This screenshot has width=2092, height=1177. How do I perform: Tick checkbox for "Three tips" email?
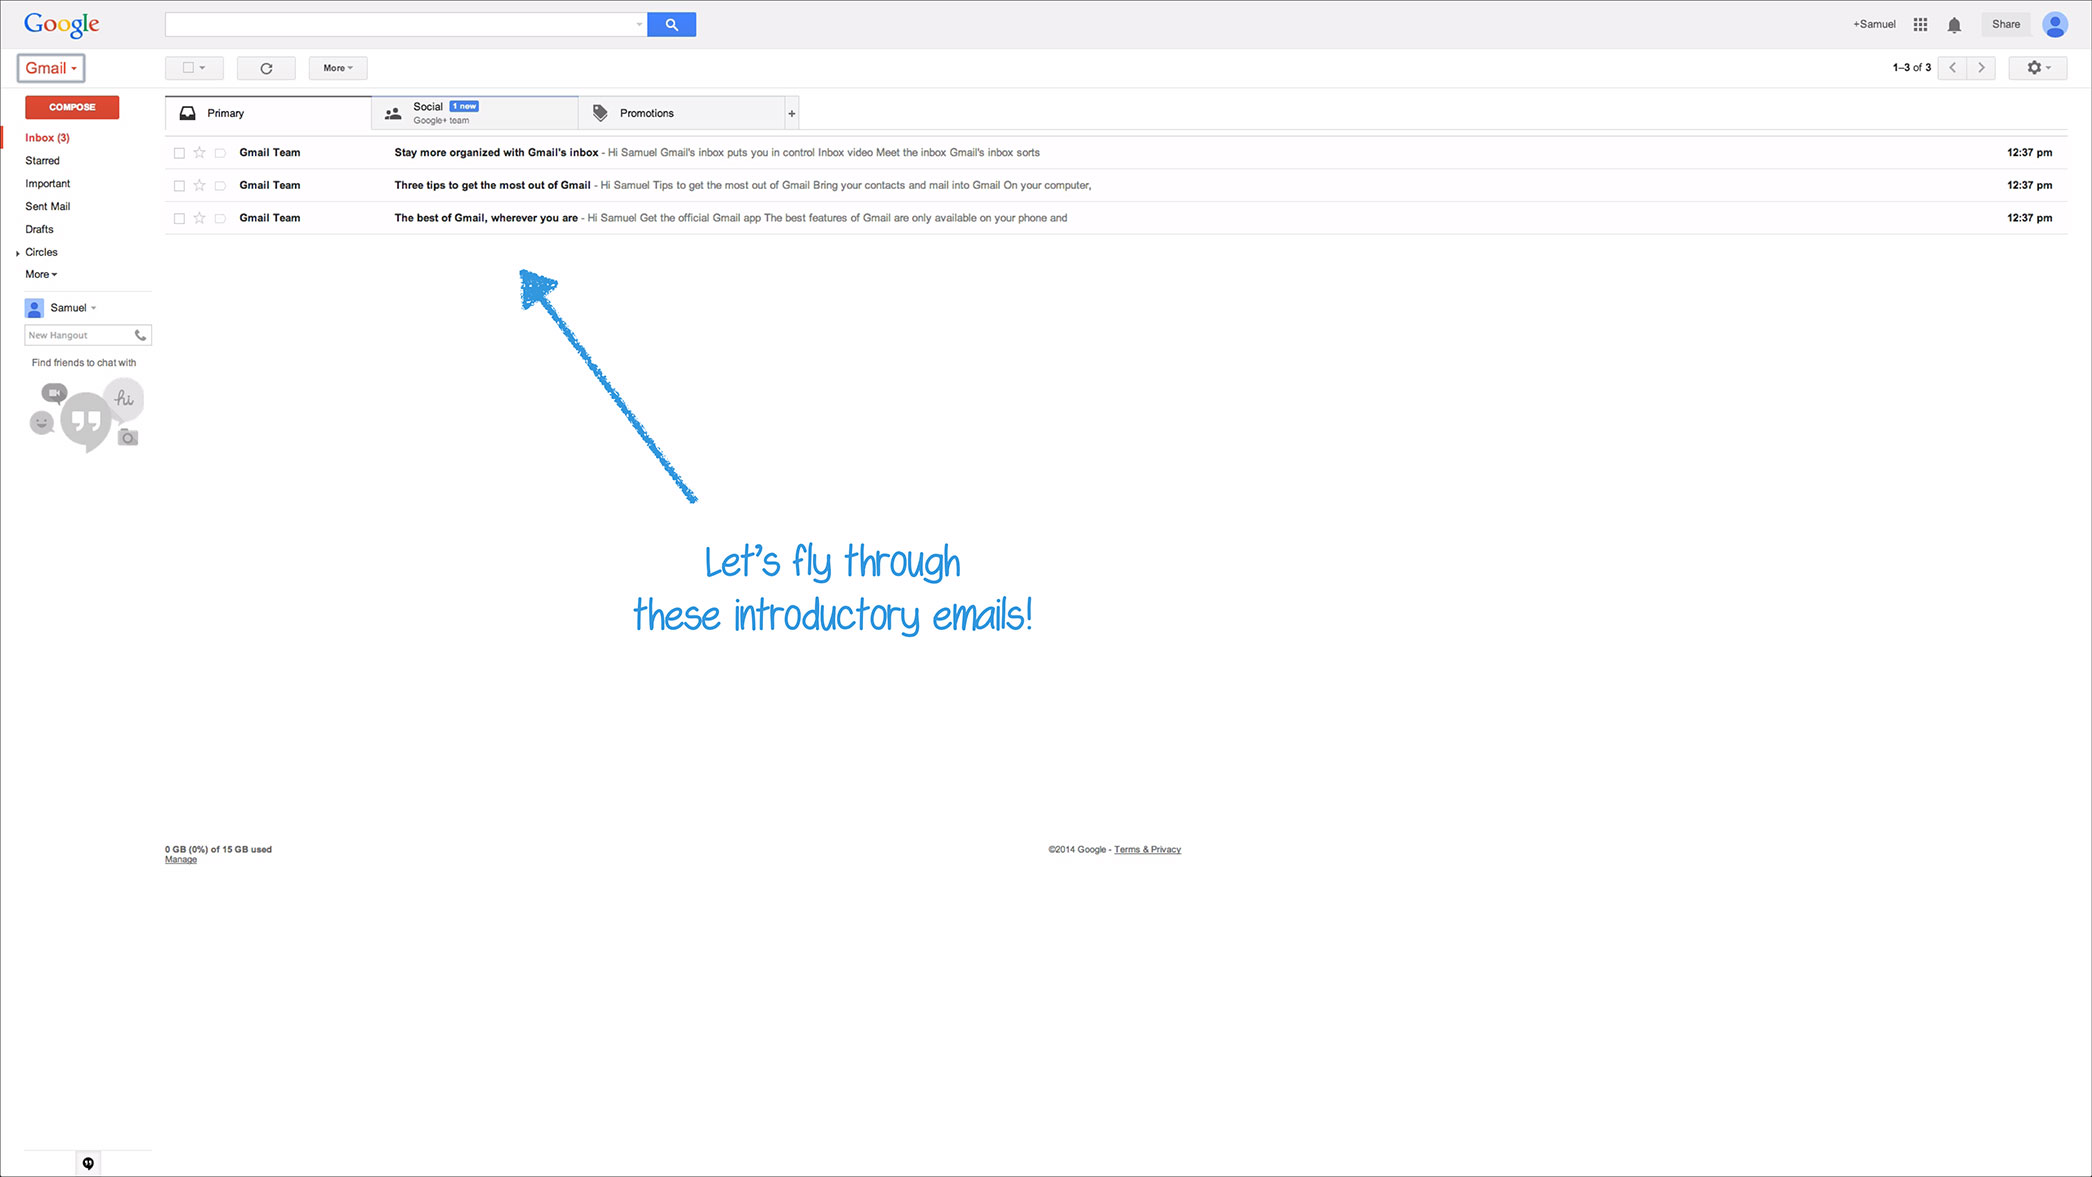point(179,185)
